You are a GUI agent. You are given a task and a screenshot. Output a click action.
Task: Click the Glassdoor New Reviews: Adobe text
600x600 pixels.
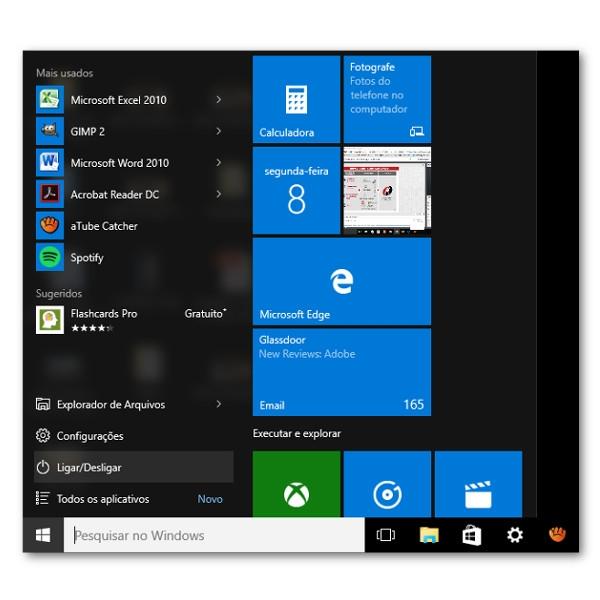coord(307,347)
